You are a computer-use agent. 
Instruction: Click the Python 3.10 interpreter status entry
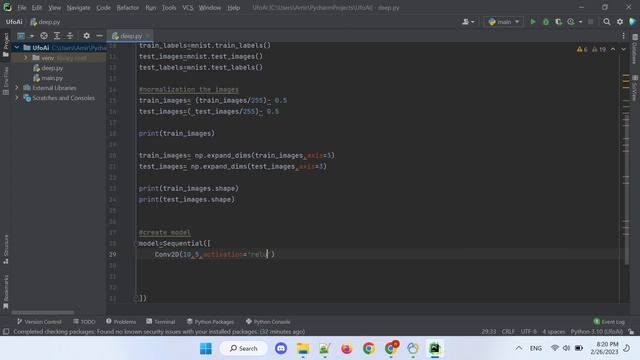coord(597,331)
